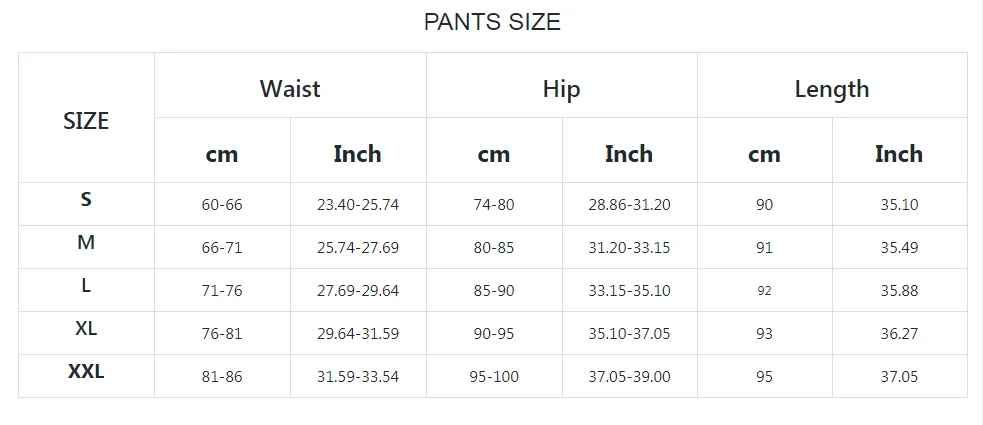
Task: Click waist cell 60-66
Action: click(x=223, y=204)
